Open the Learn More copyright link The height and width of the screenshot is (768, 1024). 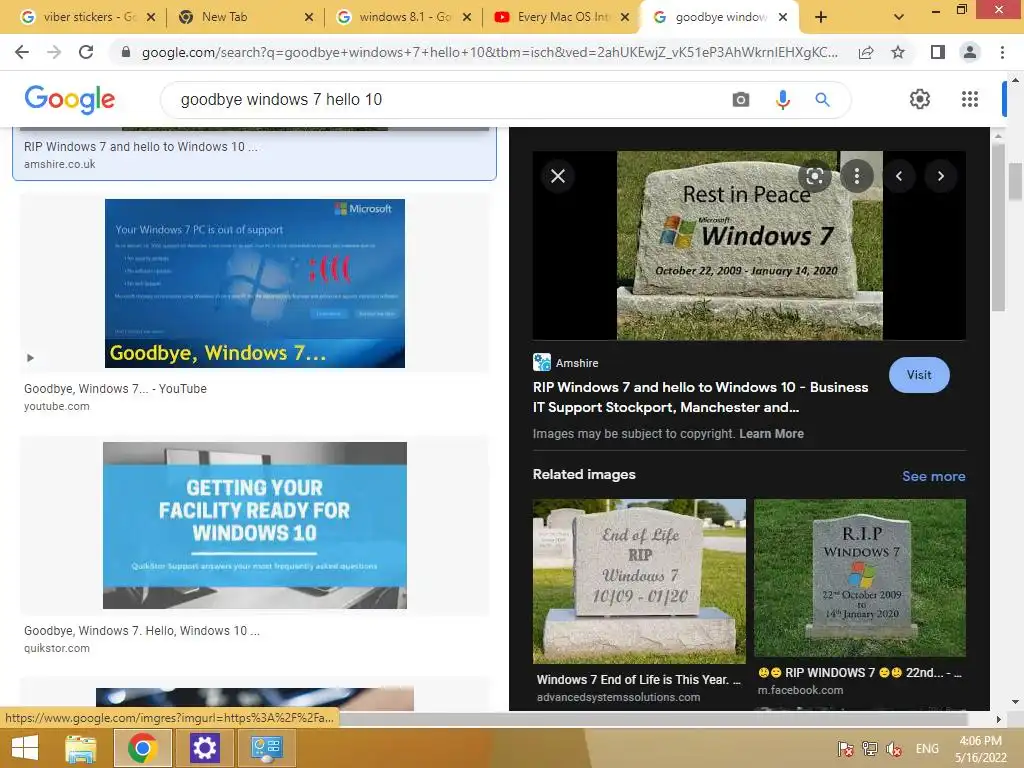[x=771, y=434]
